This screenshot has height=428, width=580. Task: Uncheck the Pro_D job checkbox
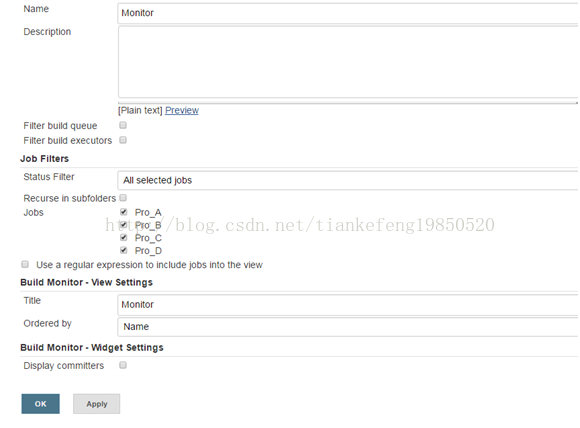(x=124, y=250)
